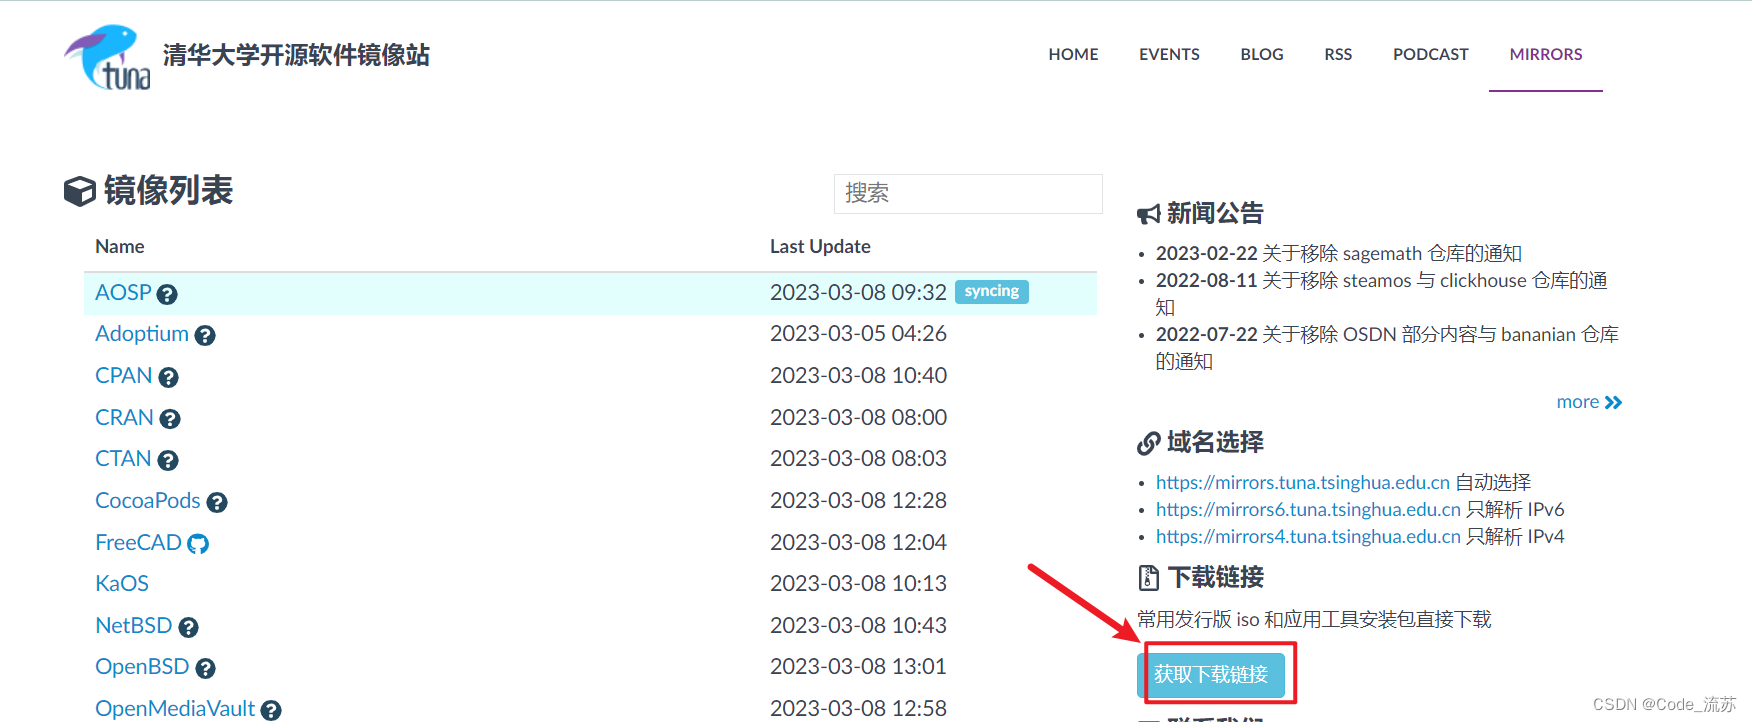Open help icon next to OpenBSD
Screen dimensions: 1752x722
(x=205, y=668)
